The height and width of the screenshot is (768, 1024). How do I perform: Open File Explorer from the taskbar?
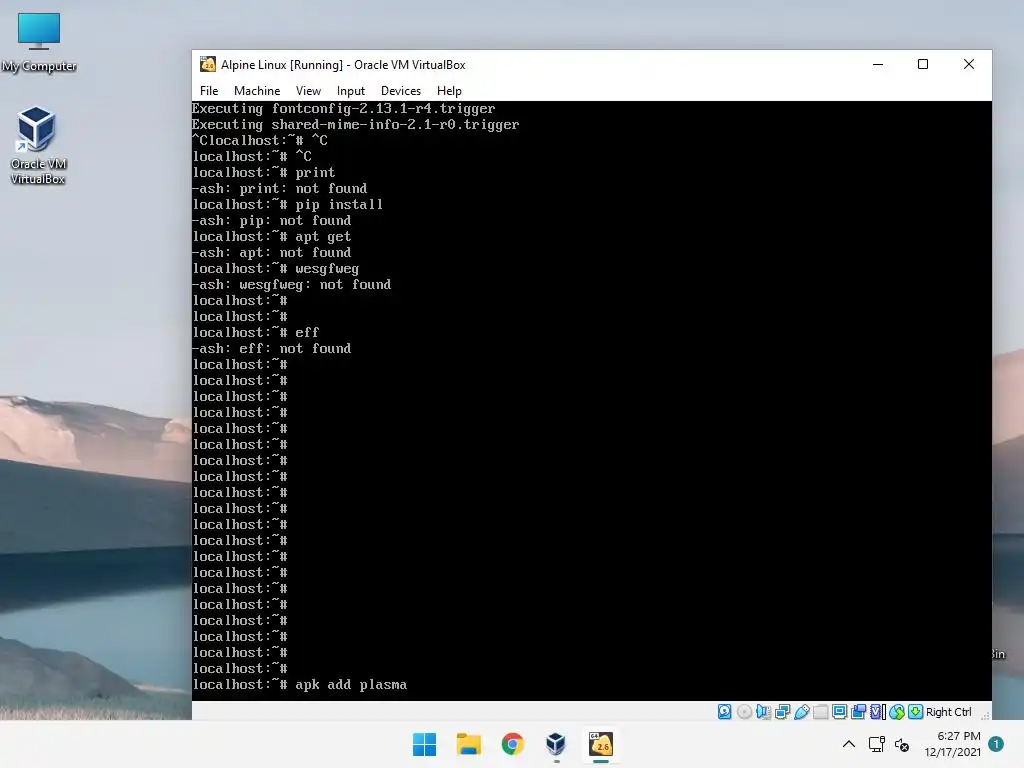pyautogui.click(x=468, y=744)
